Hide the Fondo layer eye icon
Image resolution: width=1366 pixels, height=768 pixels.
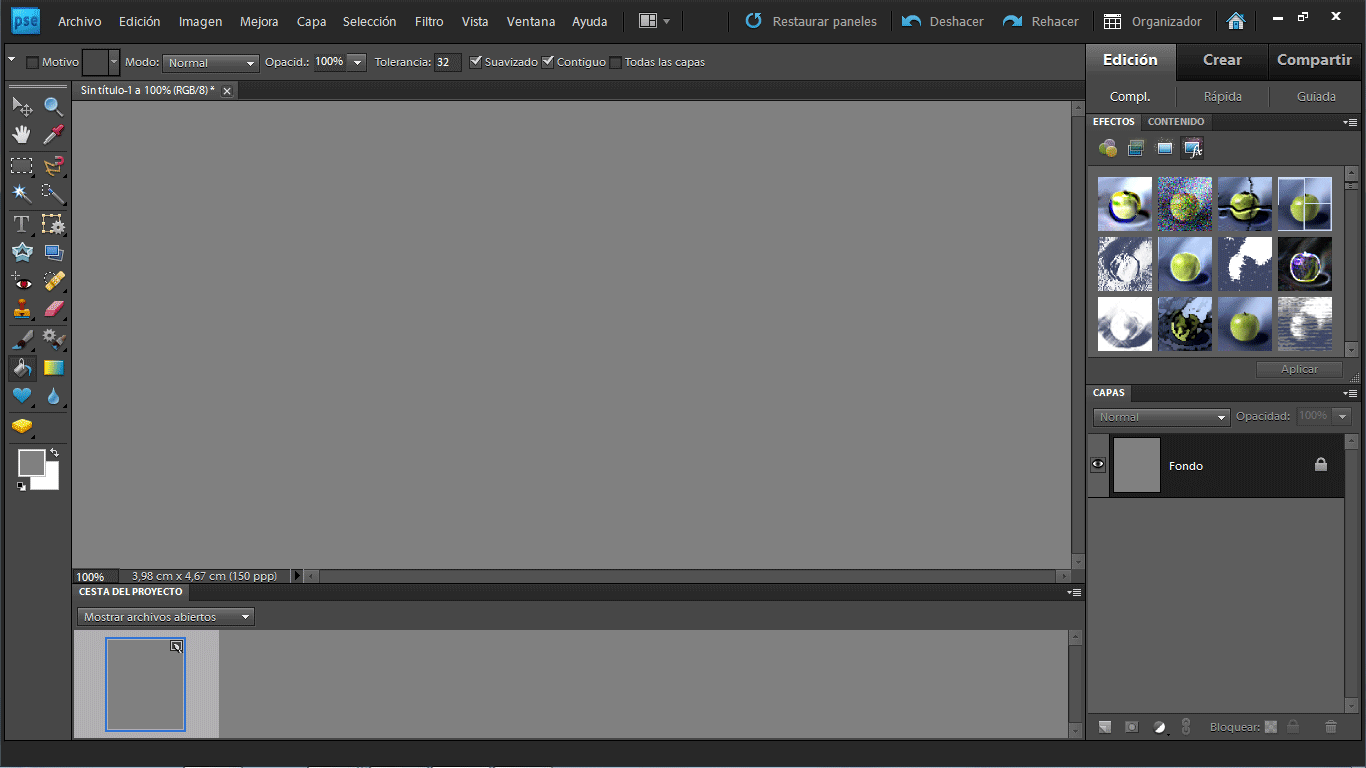(x=1098, y=465)
